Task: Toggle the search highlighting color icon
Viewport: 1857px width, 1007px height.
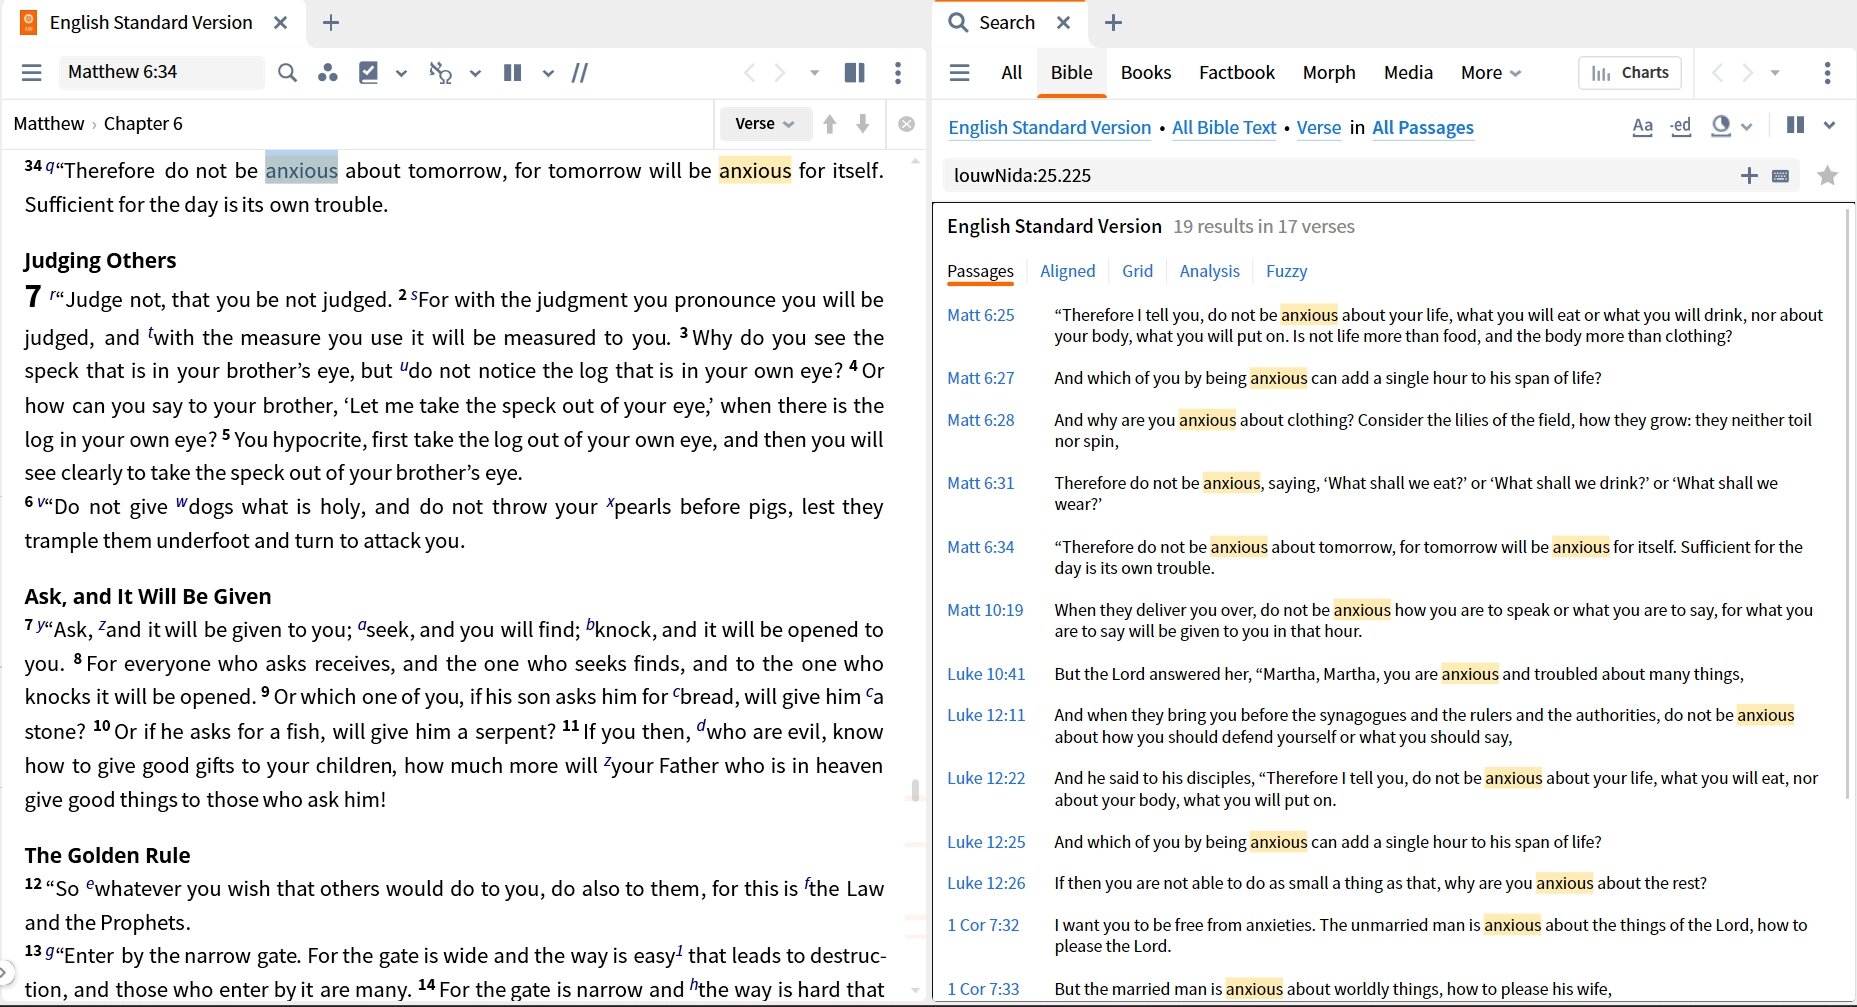Action: click(1721, 126)
